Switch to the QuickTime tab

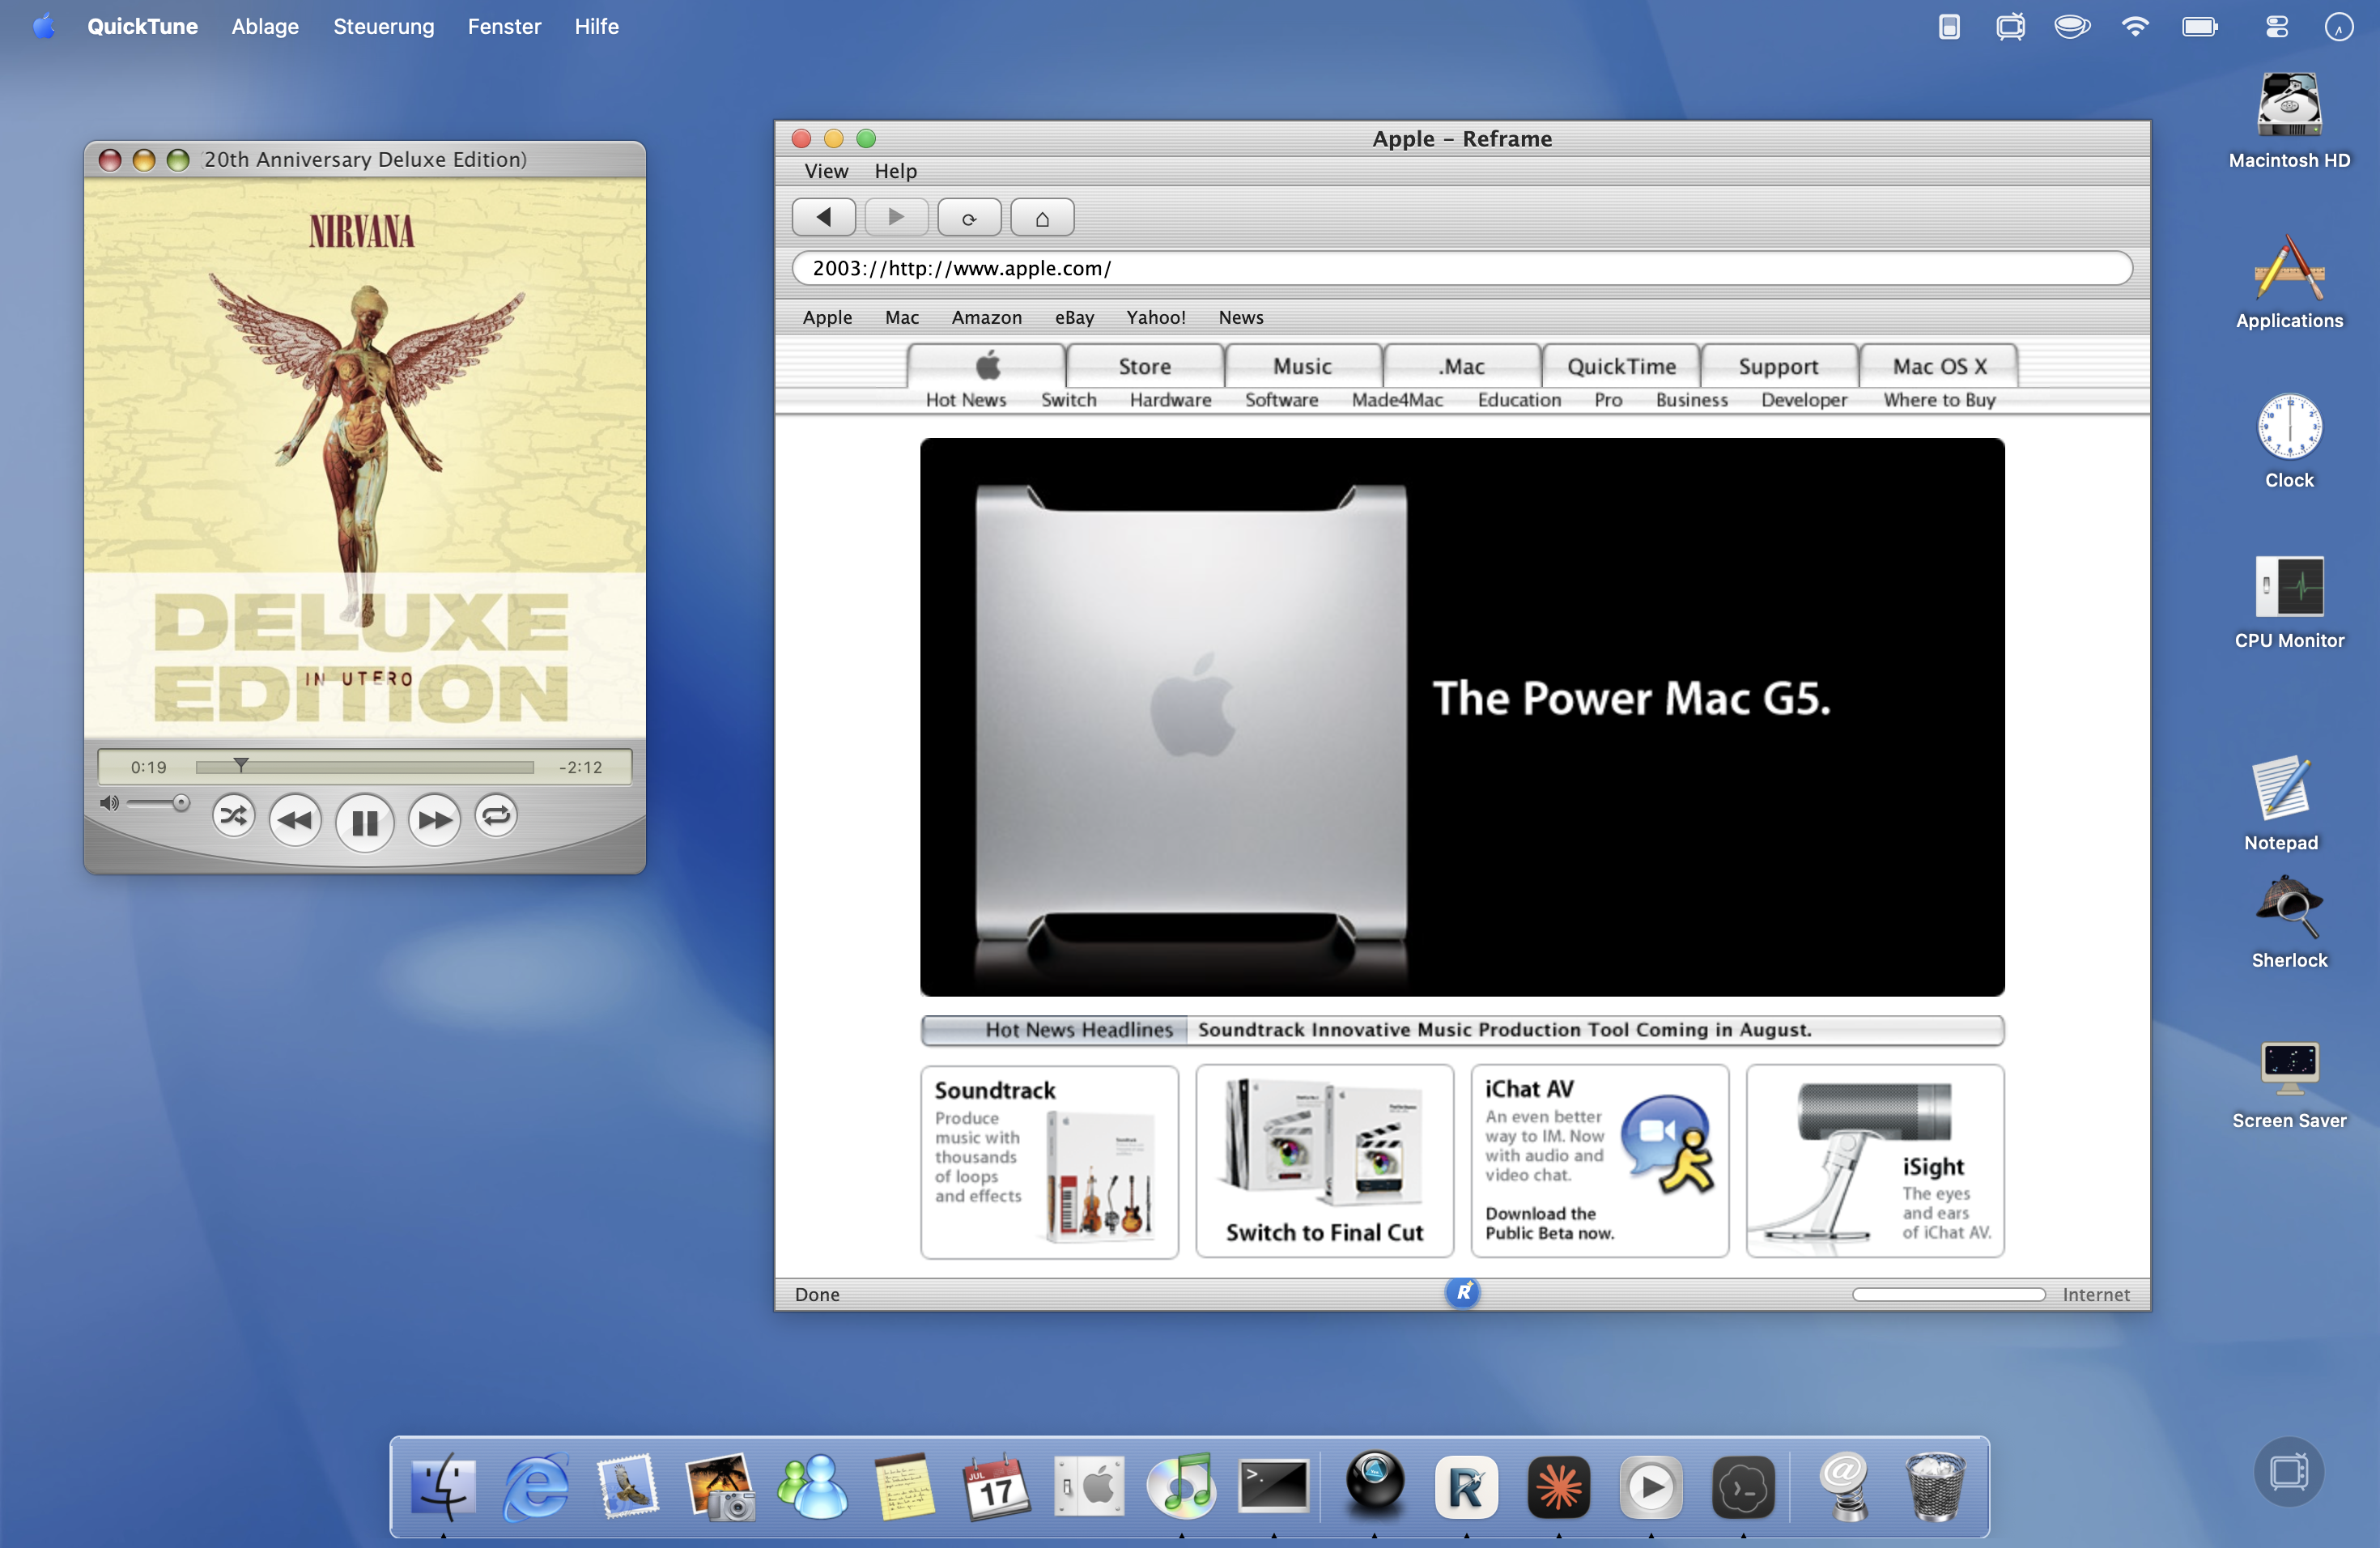1621,366
